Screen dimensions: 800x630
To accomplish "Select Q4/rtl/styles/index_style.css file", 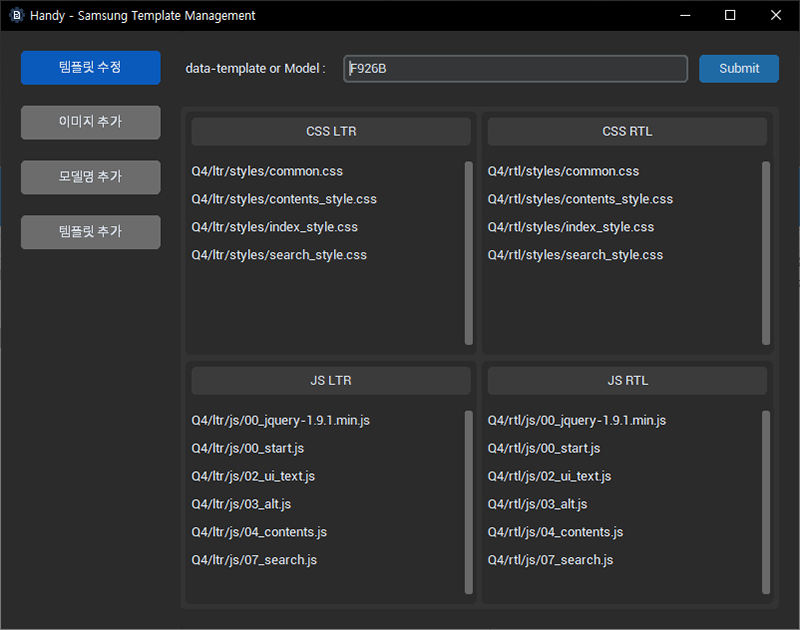I will pos(570,226).
